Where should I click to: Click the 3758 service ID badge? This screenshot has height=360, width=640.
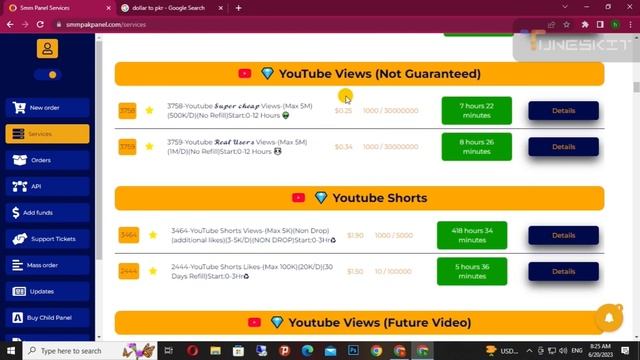pos(127,111)
